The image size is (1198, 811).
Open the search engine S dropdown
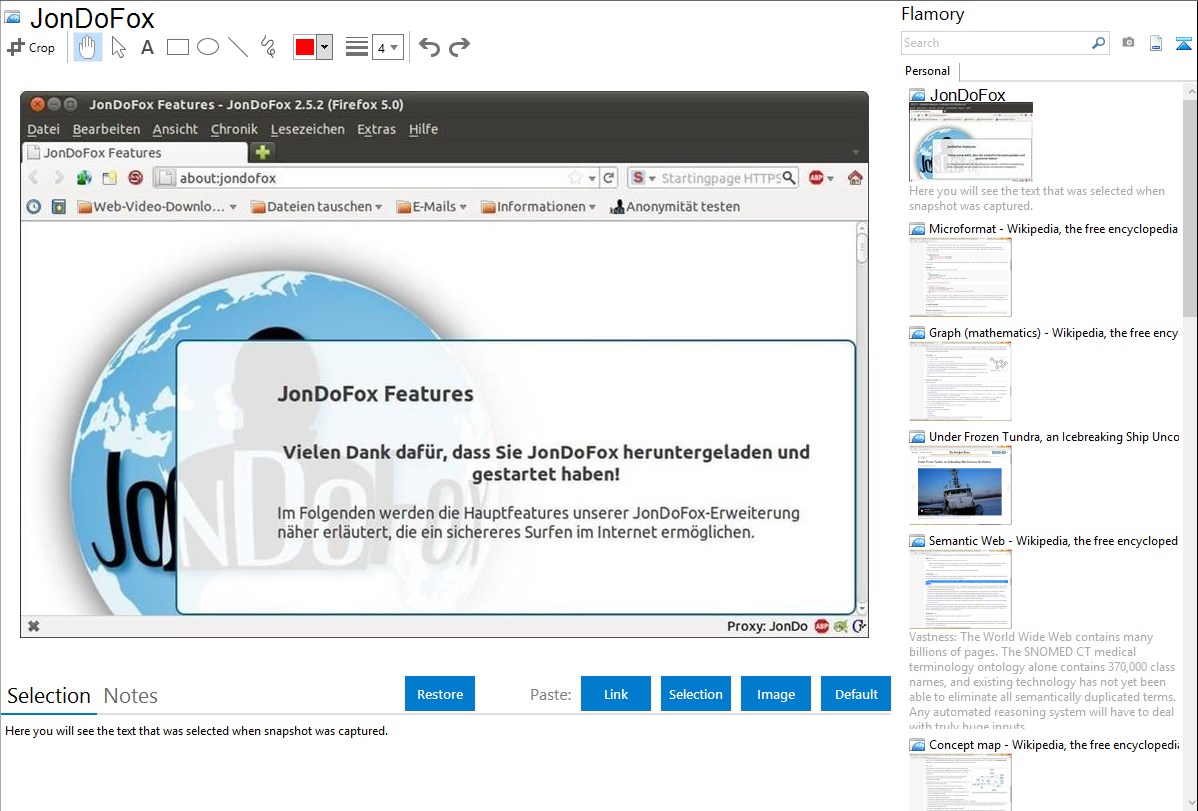(643, 178)
